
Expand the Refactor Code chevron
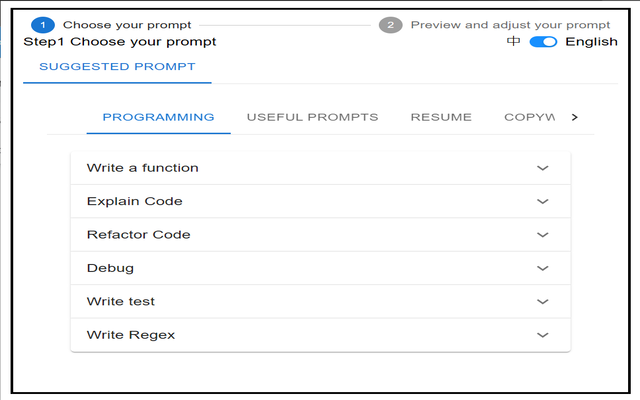pyautogui.click(x=542, y=235)
